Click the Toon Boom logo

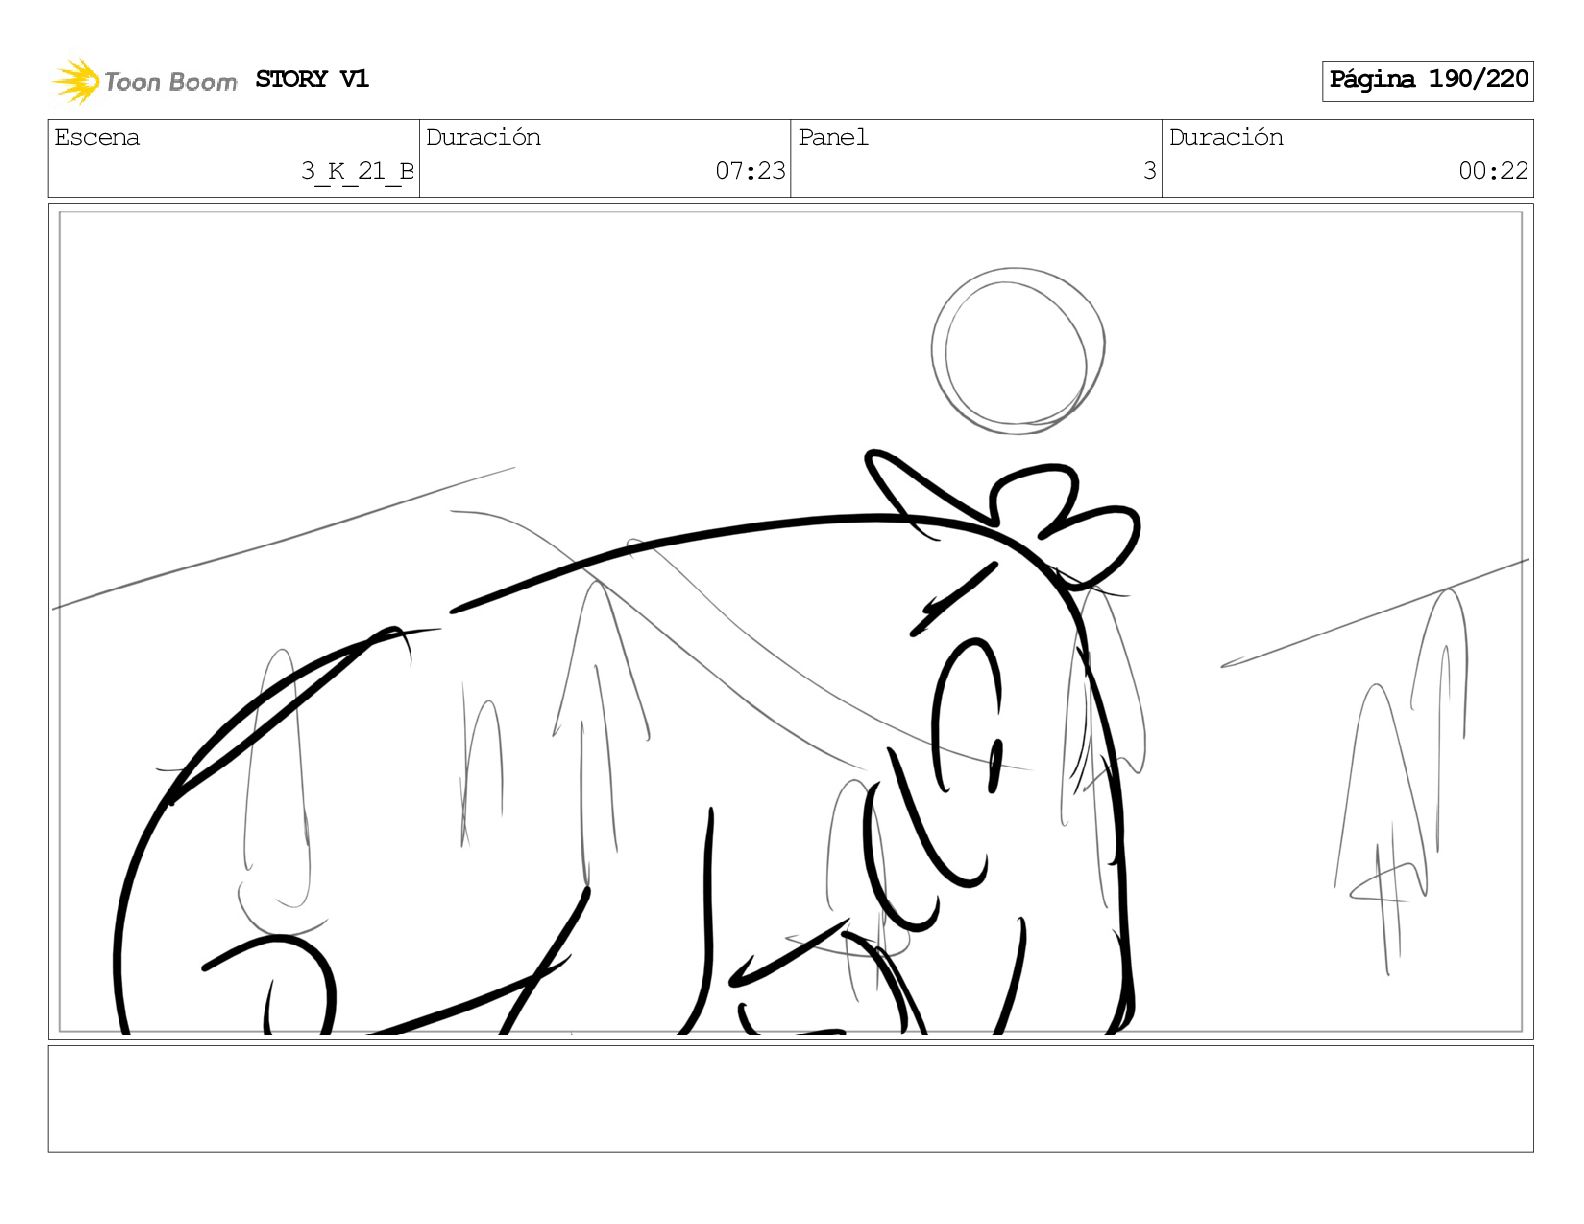pos(145,81)
